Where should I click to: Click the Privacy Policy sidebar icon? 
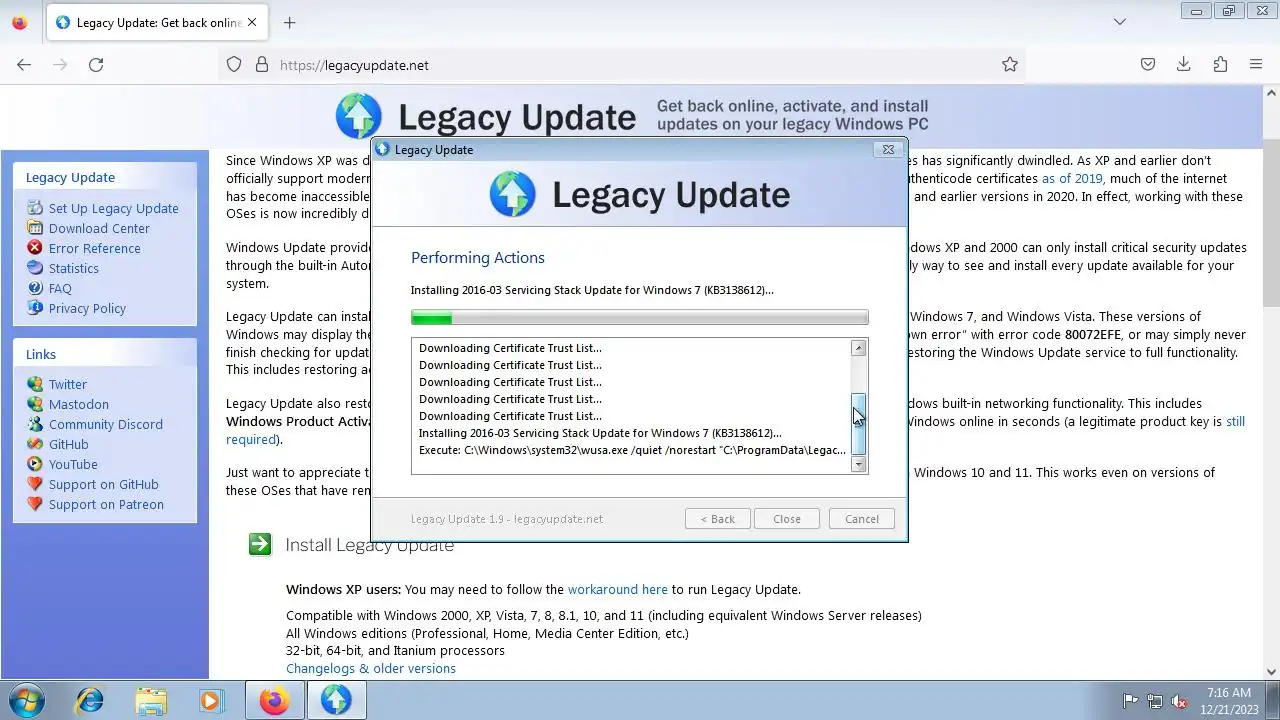click(x=35, y=308)
